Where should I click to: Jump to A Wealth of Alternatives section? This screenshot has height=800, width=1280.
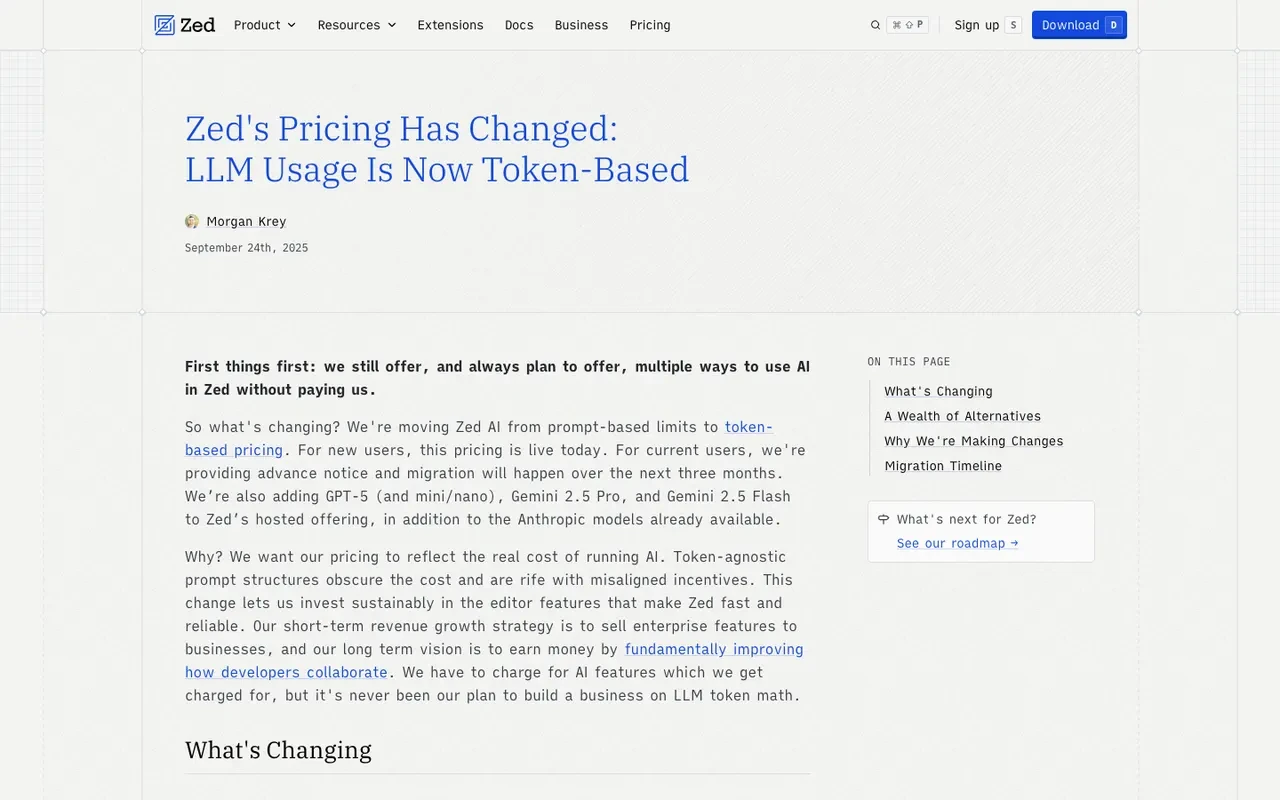tap(962, 416)
